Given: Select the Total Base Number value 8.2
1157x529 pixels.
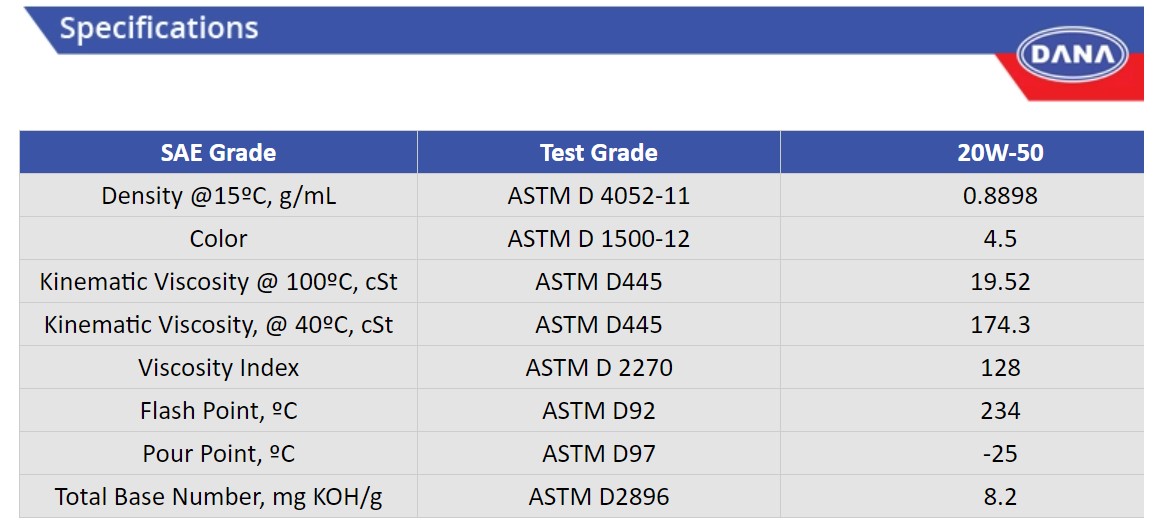Looking at the screenshot, I should (x=1000, y=497).
